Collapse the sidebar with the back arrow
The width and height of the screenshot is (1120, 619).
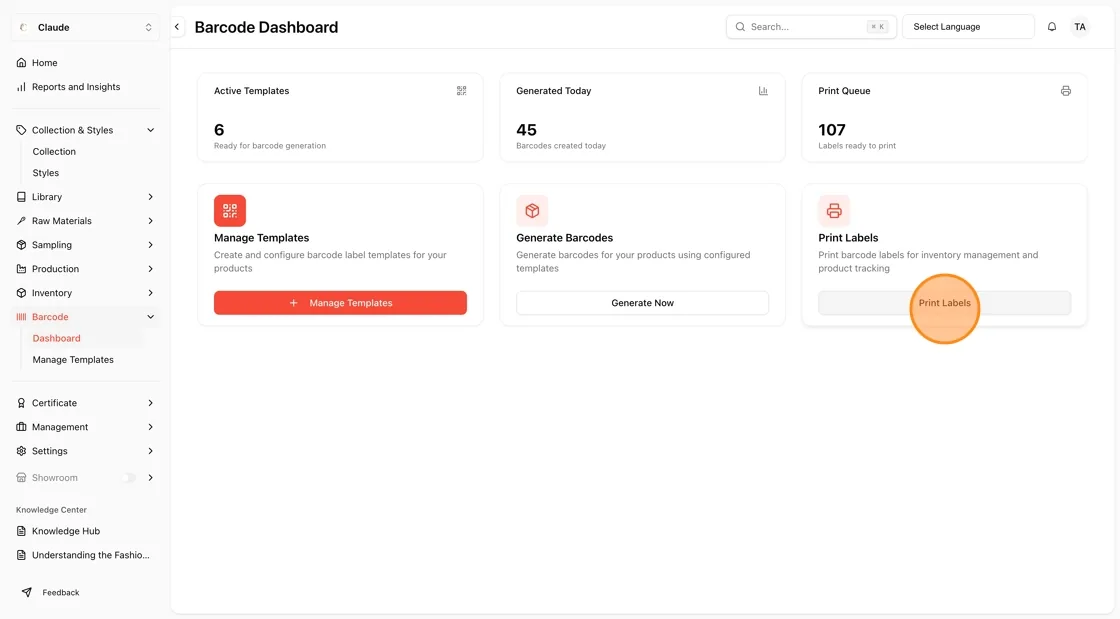pos(177,27)
